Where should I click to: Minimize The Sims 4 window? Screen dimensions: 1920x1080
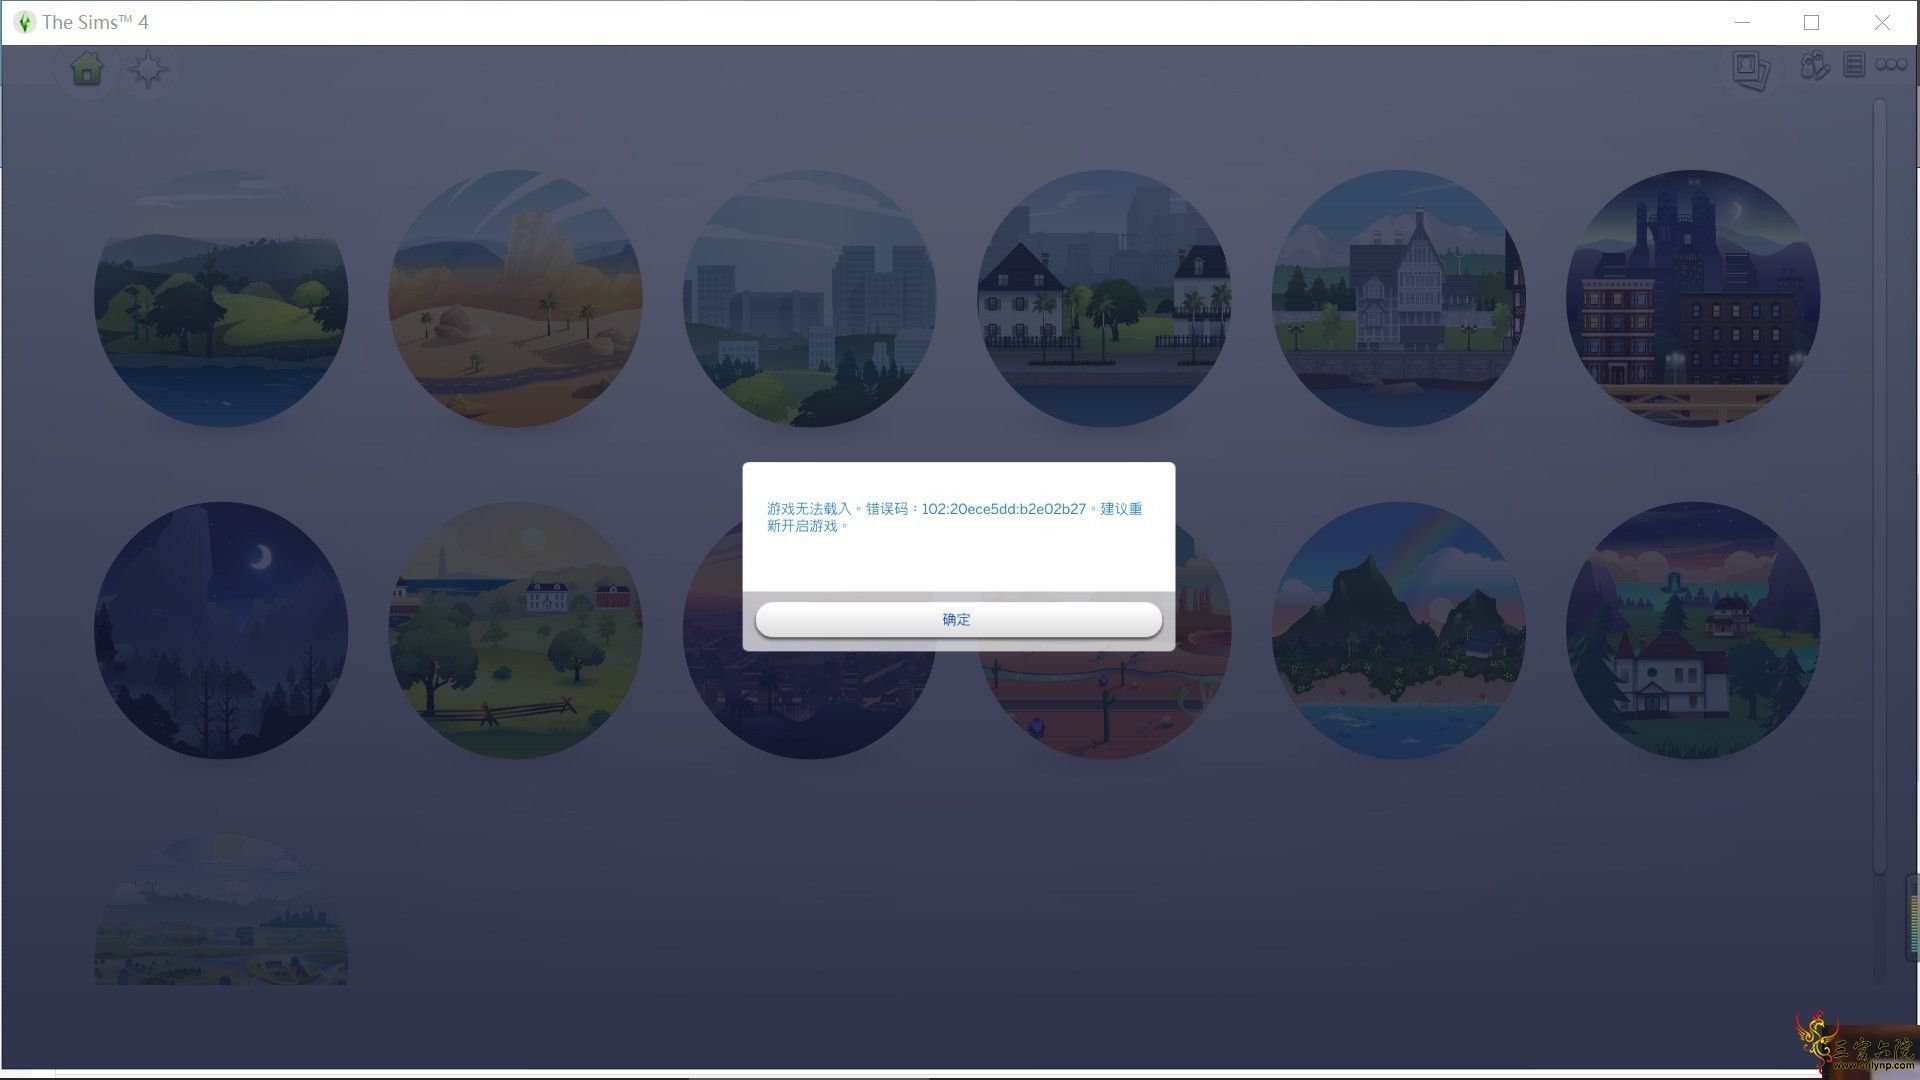pos(1742,22)
